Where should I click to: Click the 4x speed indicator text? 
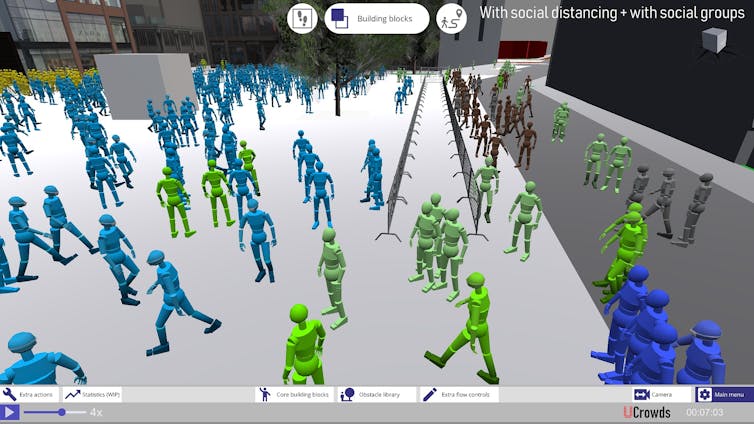96,412
